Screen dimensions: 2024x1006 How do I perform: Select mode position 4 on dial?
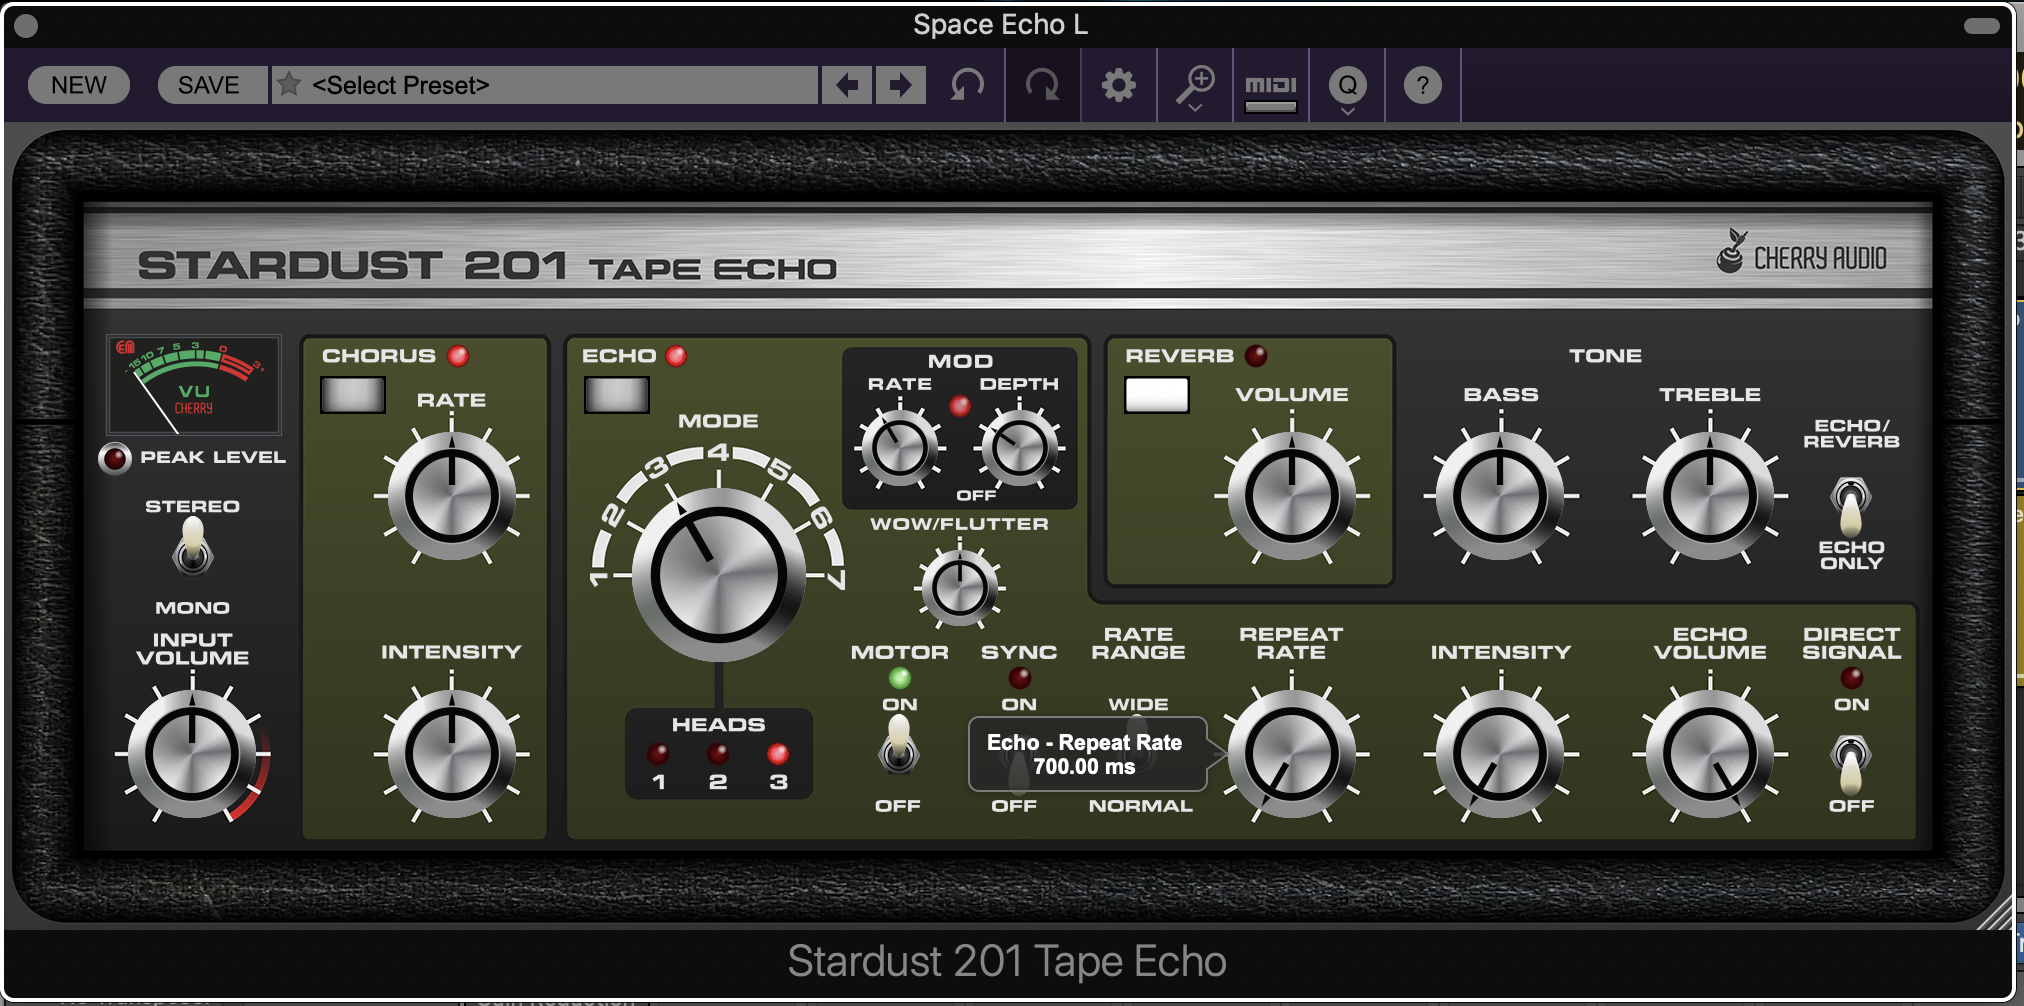click(x=718, y=452)
